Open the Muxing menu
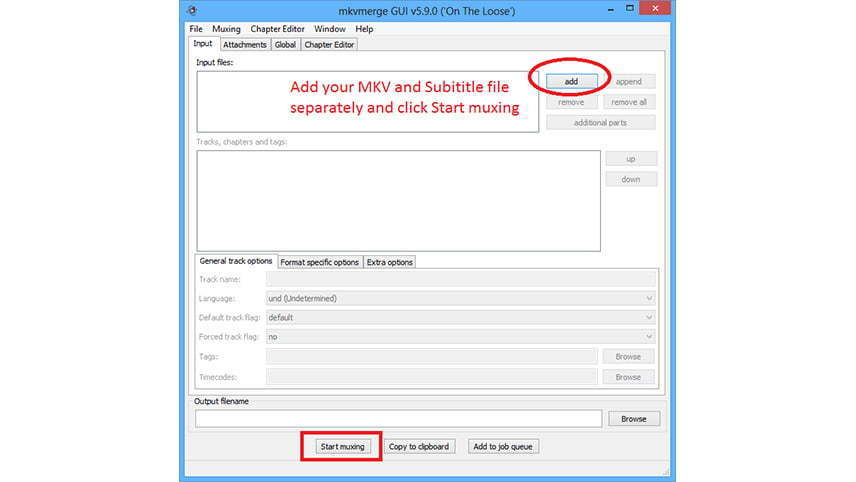856x482 pixels. tap(226, 29)
